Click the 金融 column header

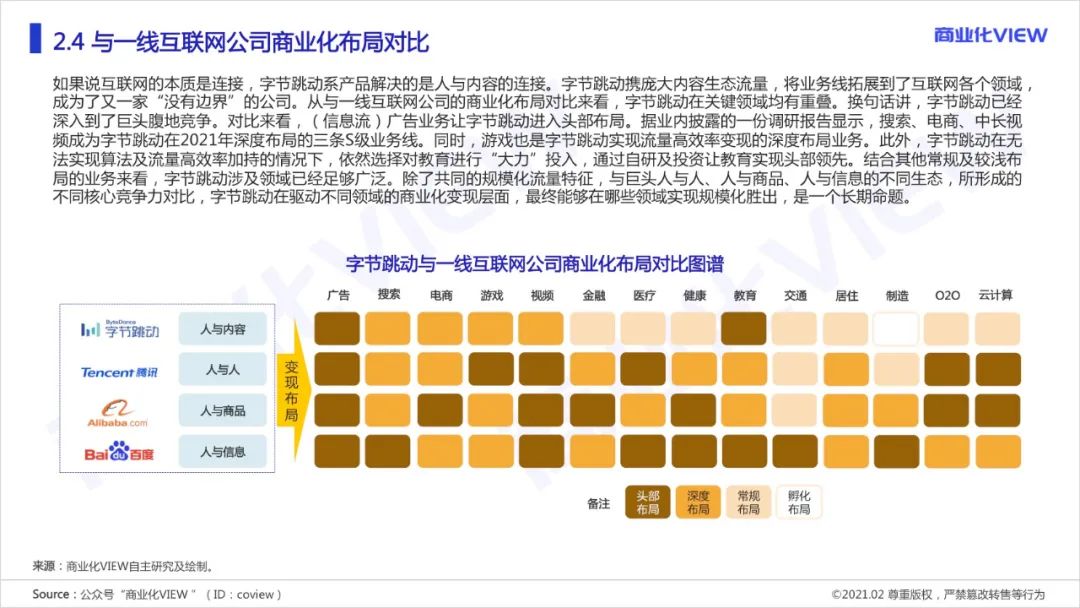click(594, 295)
